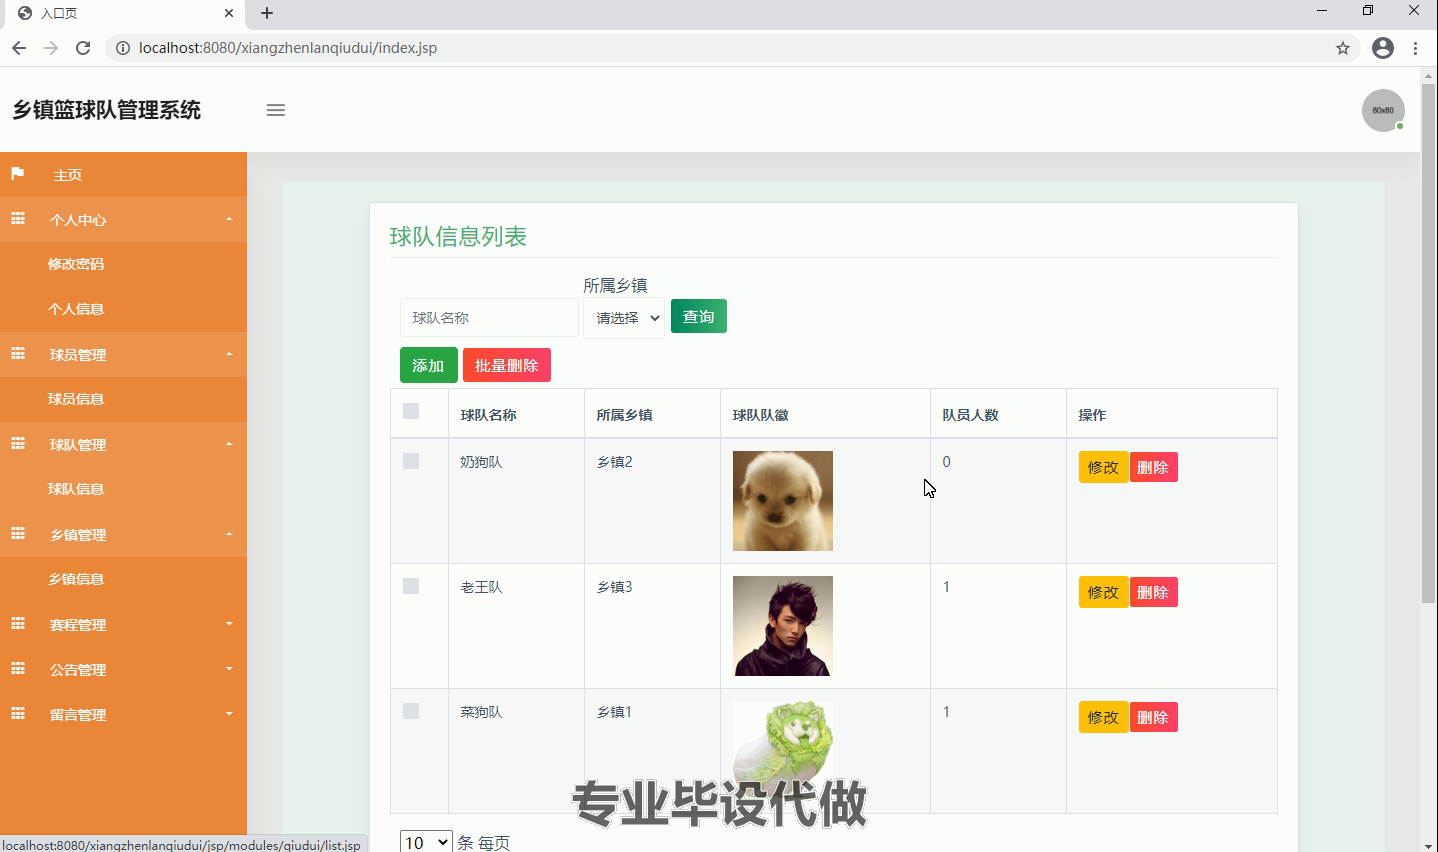Click the 所属乡镇 column header
Screen dimensions: 1438x852
[x=624, y=415]
